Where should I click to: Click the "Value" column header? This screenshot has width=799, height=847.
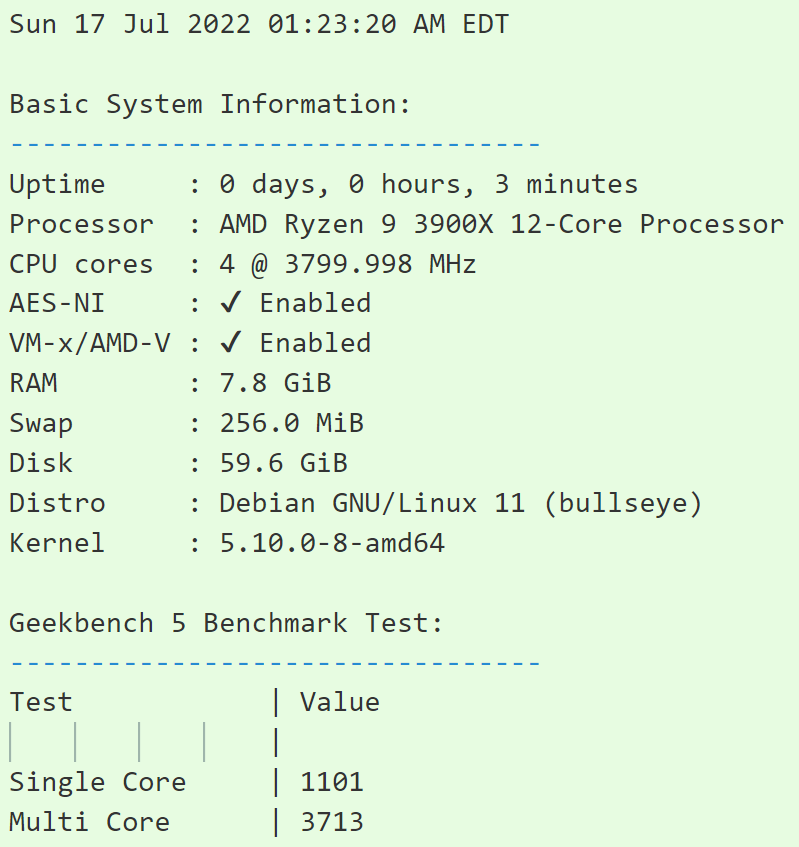(340, 703)
